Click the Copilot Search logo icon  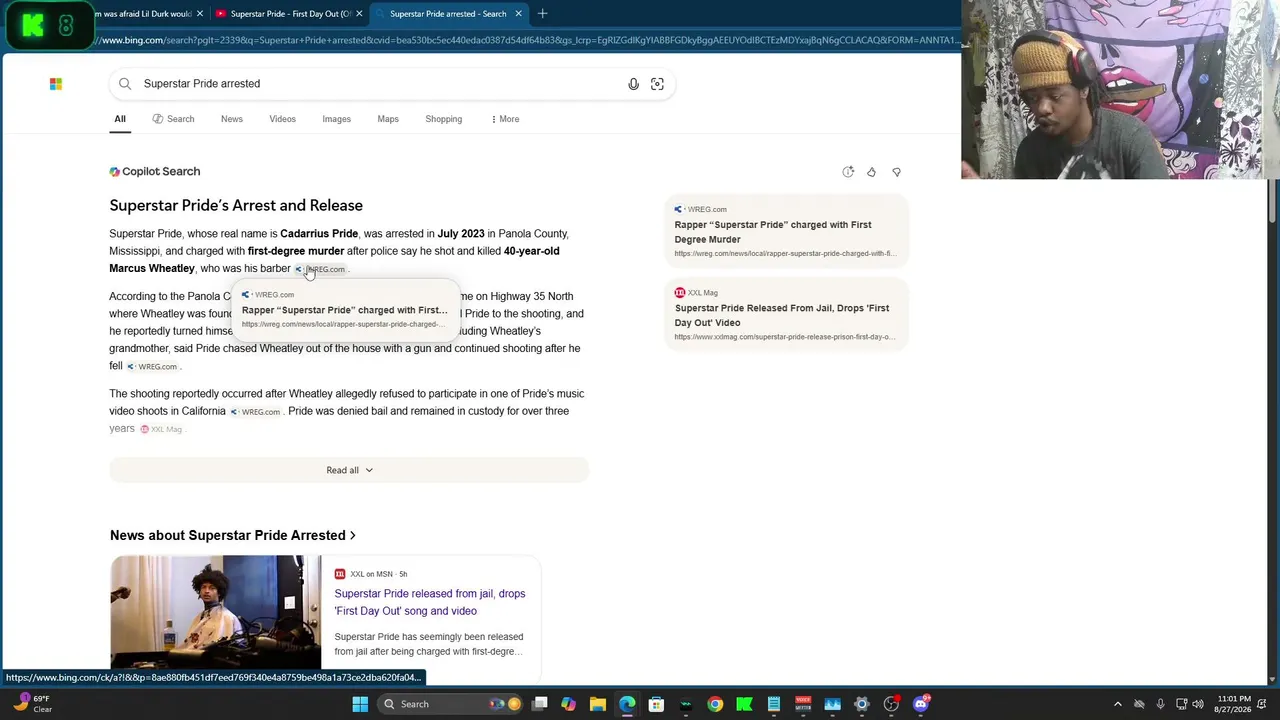[x=115, y=172]
